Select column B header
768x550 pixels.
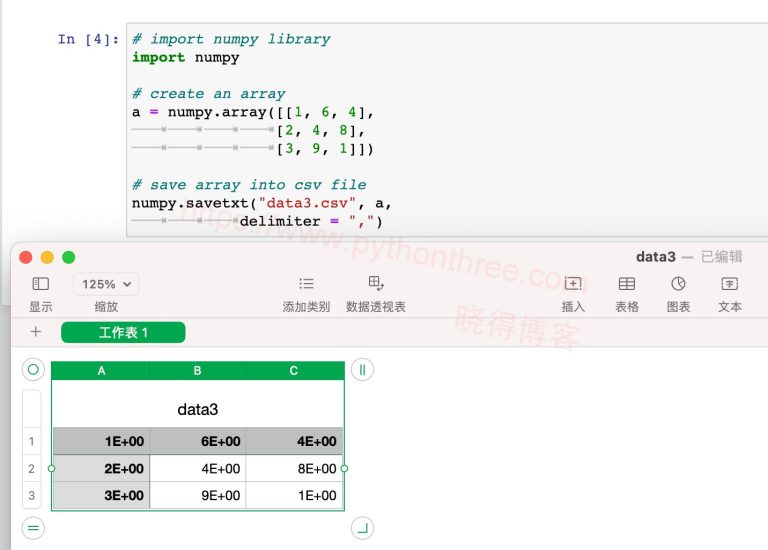(x=197, y=371)
